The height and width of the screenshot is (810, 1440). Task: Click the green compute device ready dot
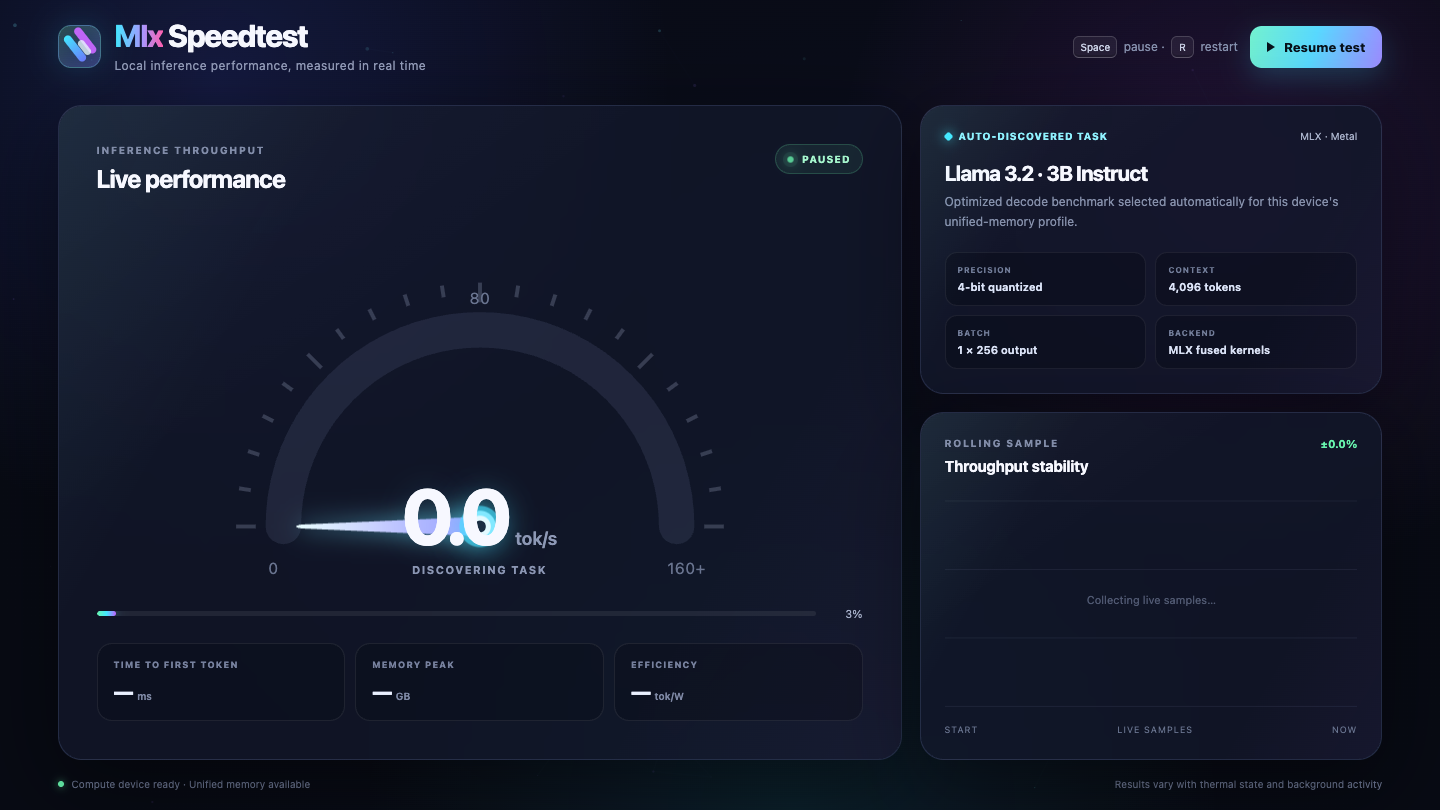click(61, 784)
